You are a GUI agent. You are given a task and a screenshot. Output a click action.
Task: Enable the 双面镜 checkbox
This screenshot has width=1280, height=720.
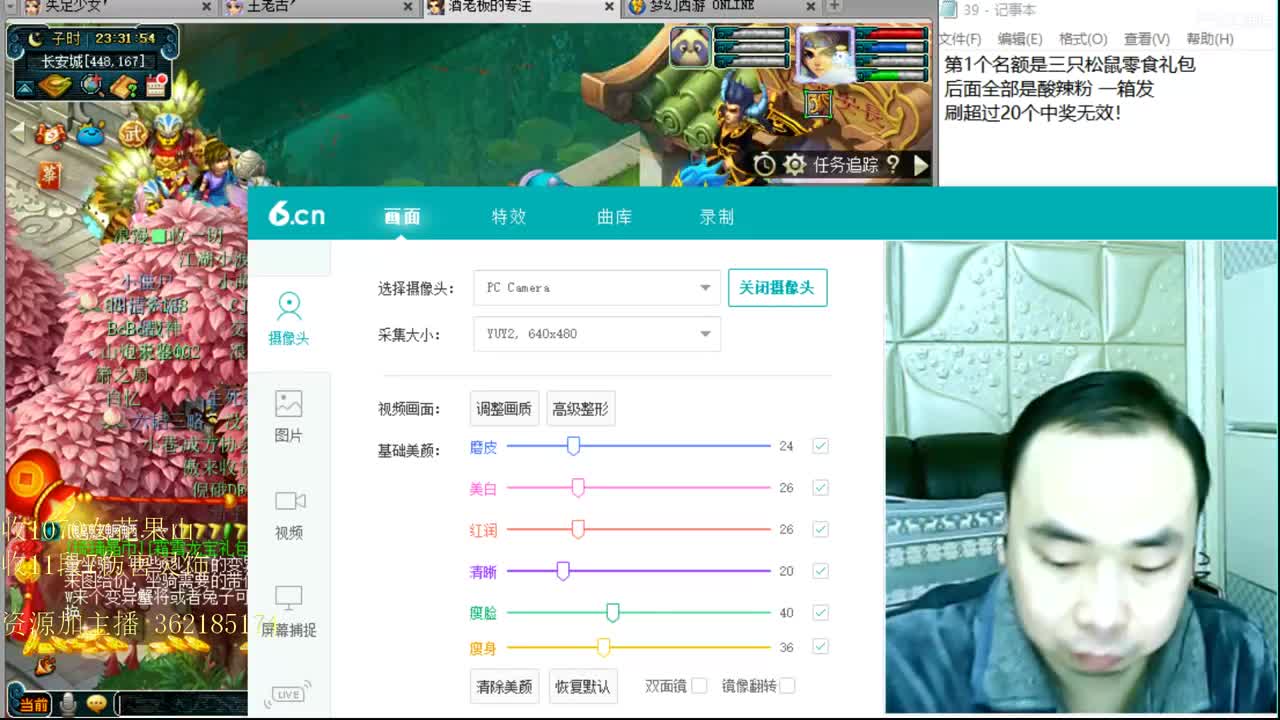click(x=699, y=686)
